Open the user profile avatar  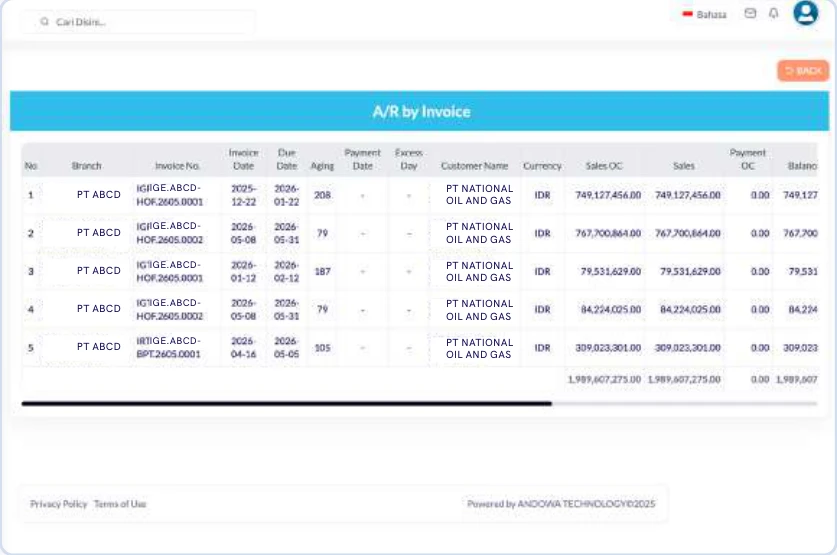pos(806,12)
